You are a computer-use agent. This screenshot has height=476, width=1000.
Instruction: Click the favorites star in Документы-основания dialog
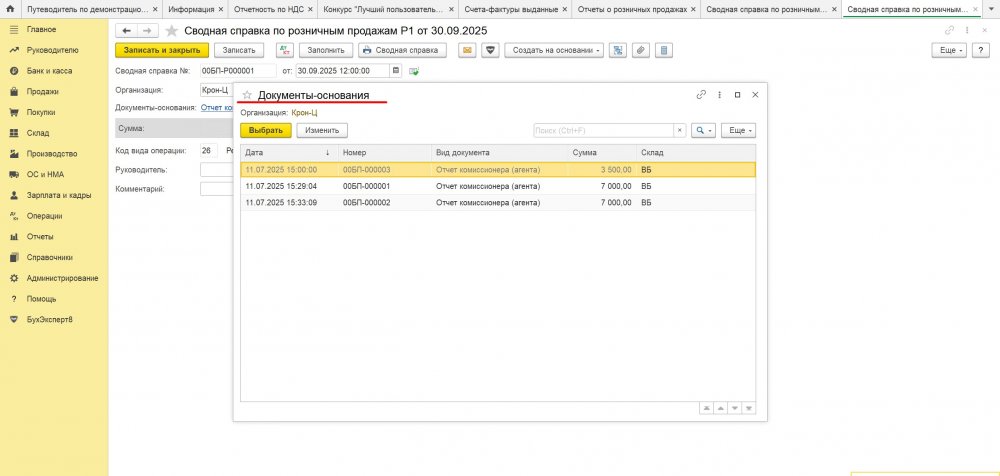pyautogui.click(x=247, y=95)
